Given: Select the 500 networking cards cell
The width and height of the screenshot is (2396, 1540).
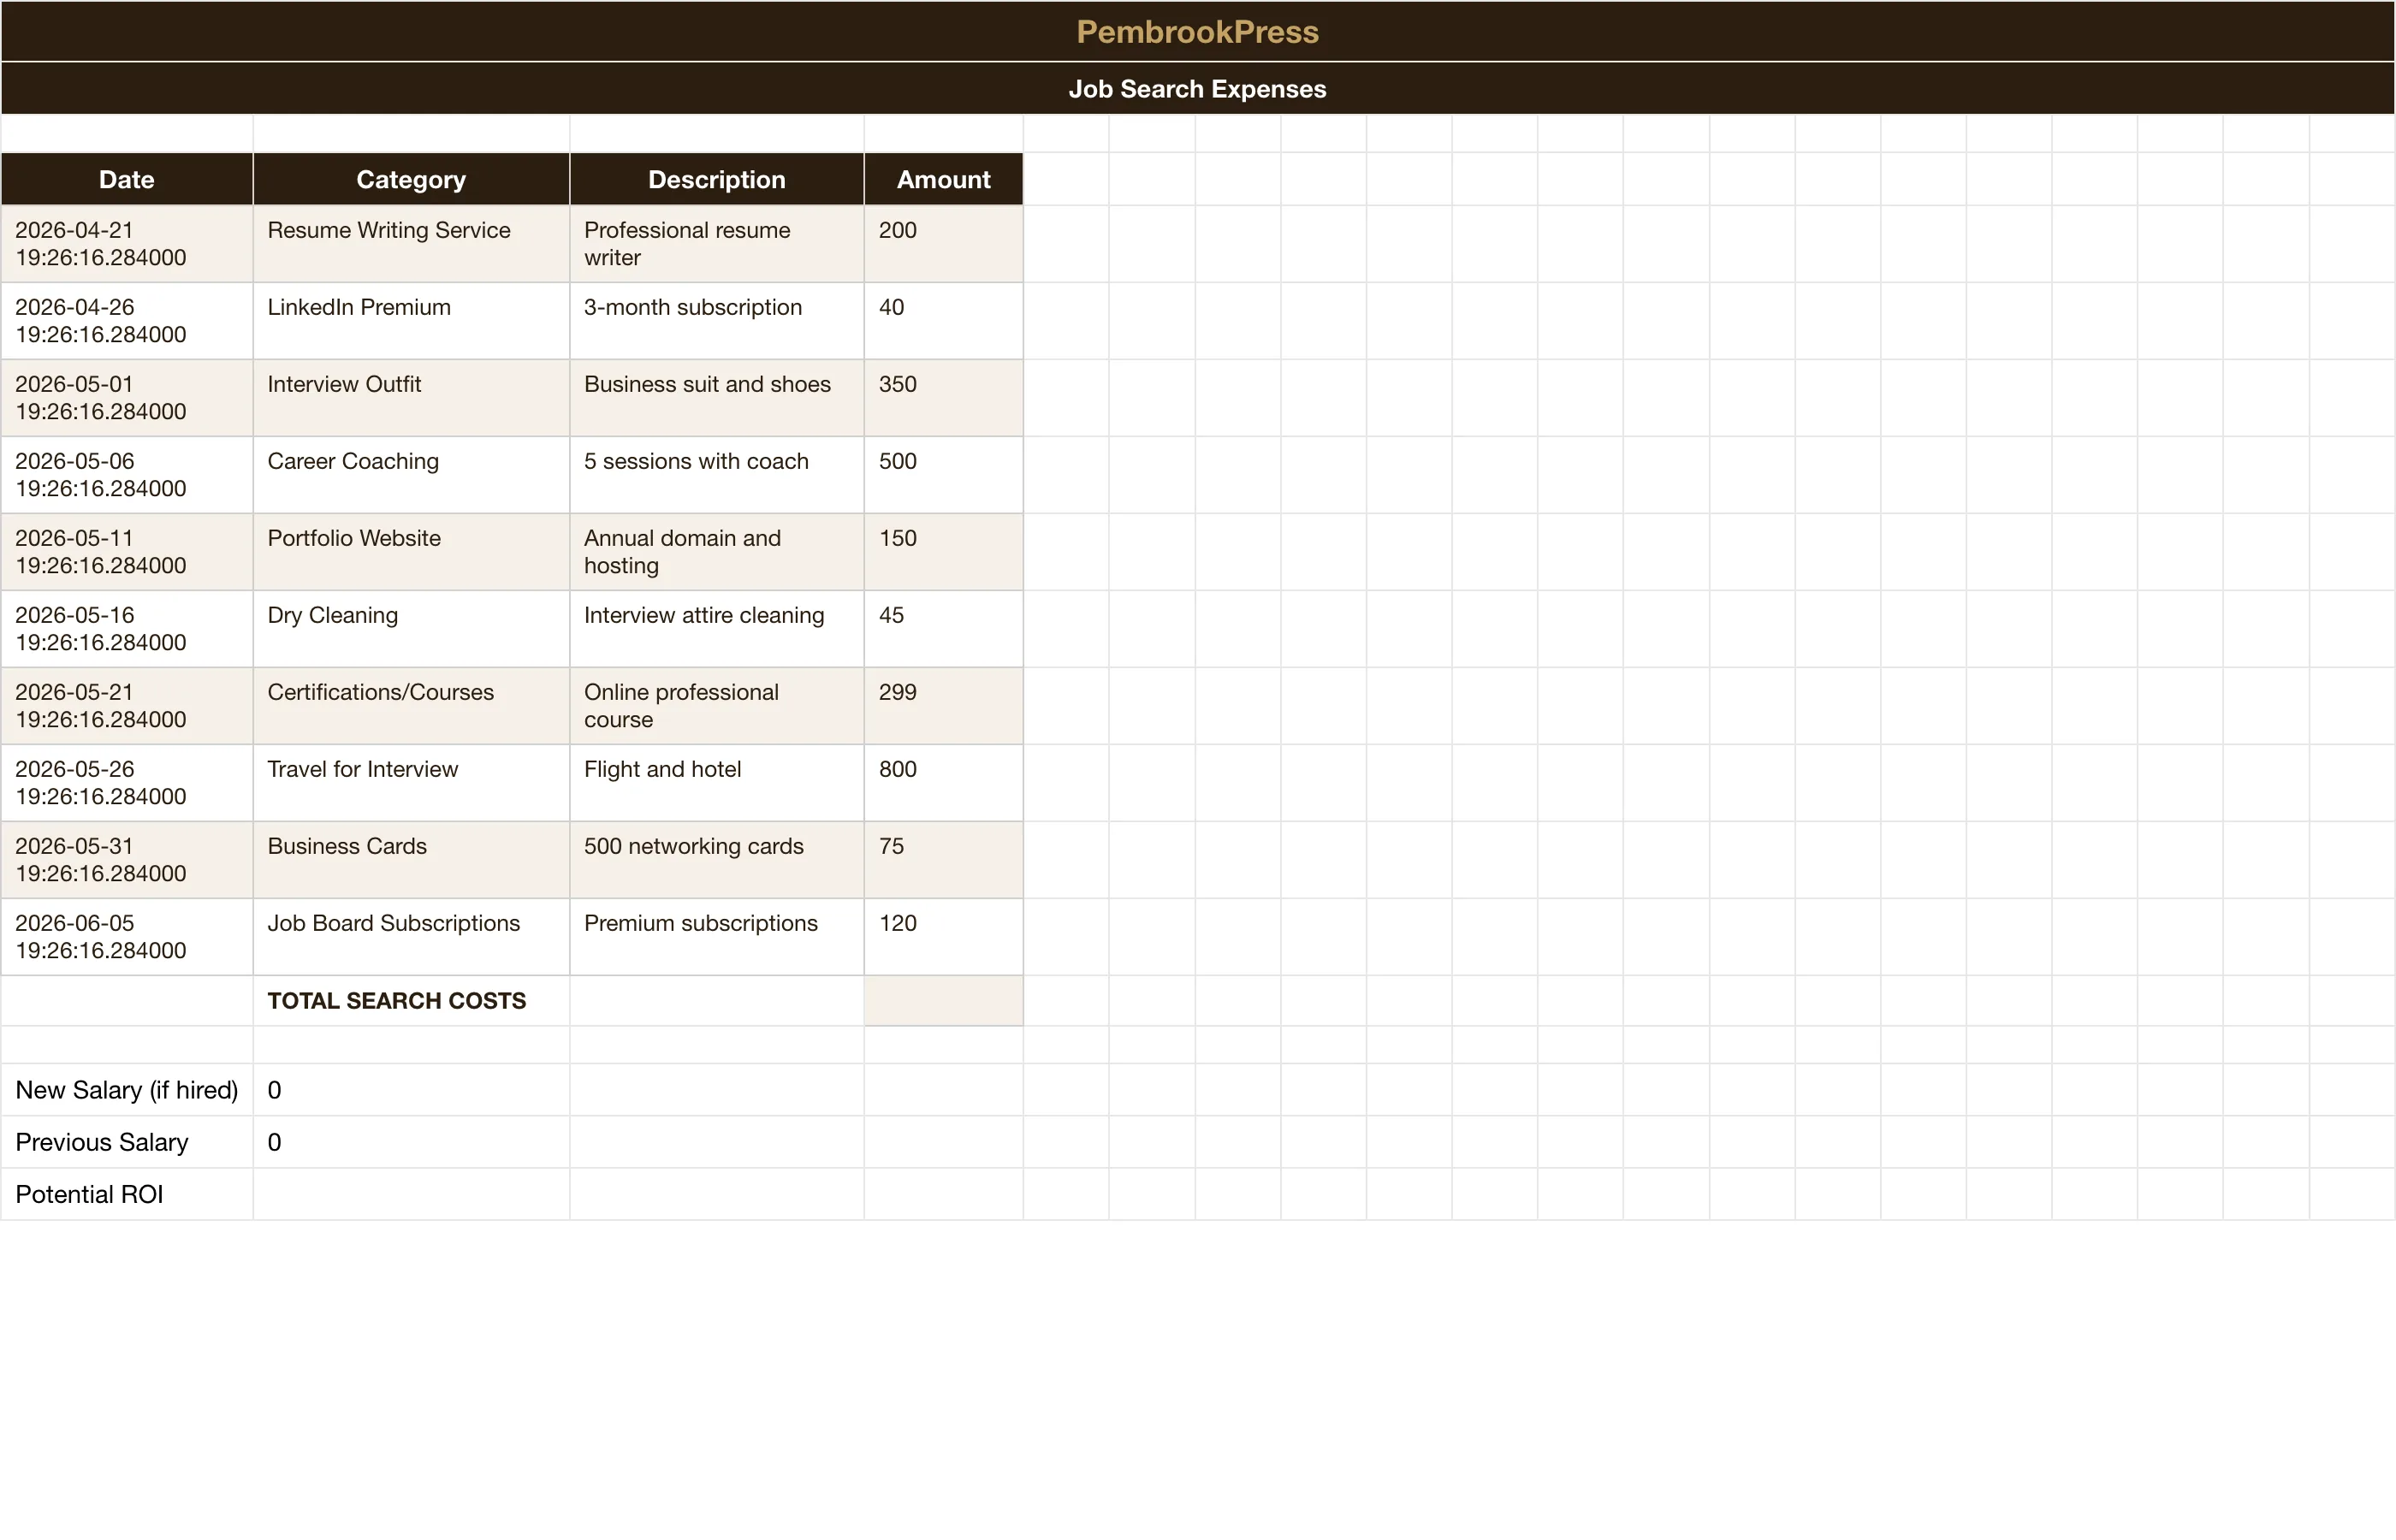Looking at the screenshot, I should [x=717, y=860].
